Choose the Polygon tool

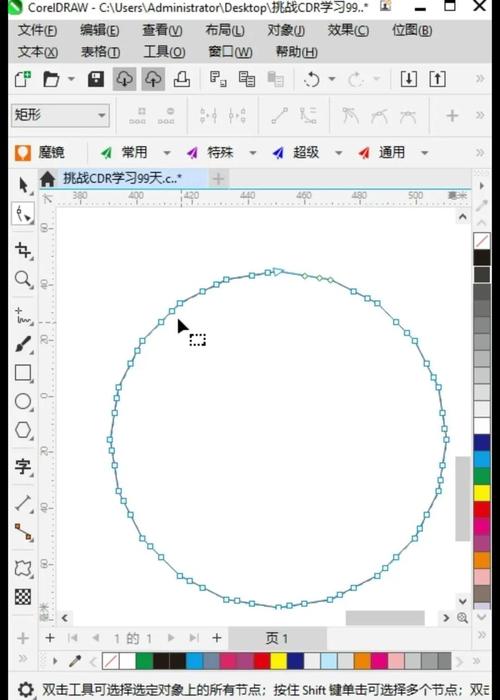(x=23, y=430)
